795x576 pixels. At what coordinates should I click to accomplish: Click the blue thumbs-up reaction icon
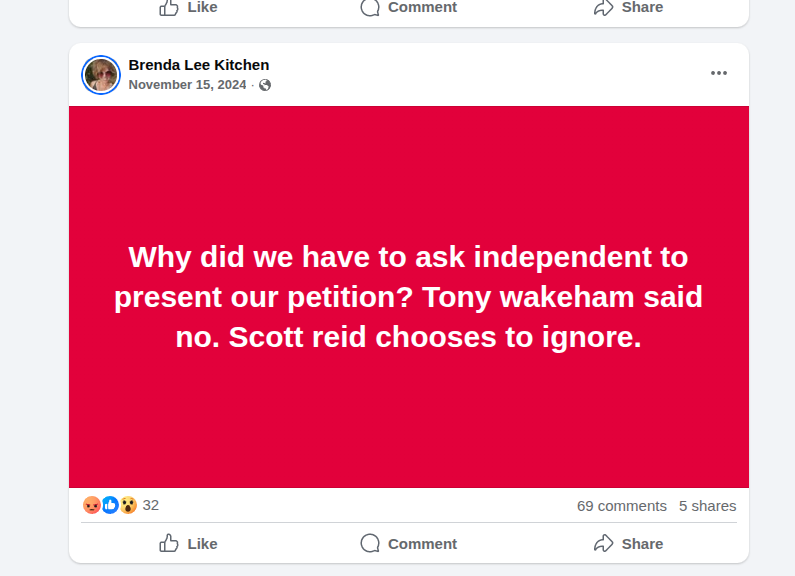tap(110, 505)
